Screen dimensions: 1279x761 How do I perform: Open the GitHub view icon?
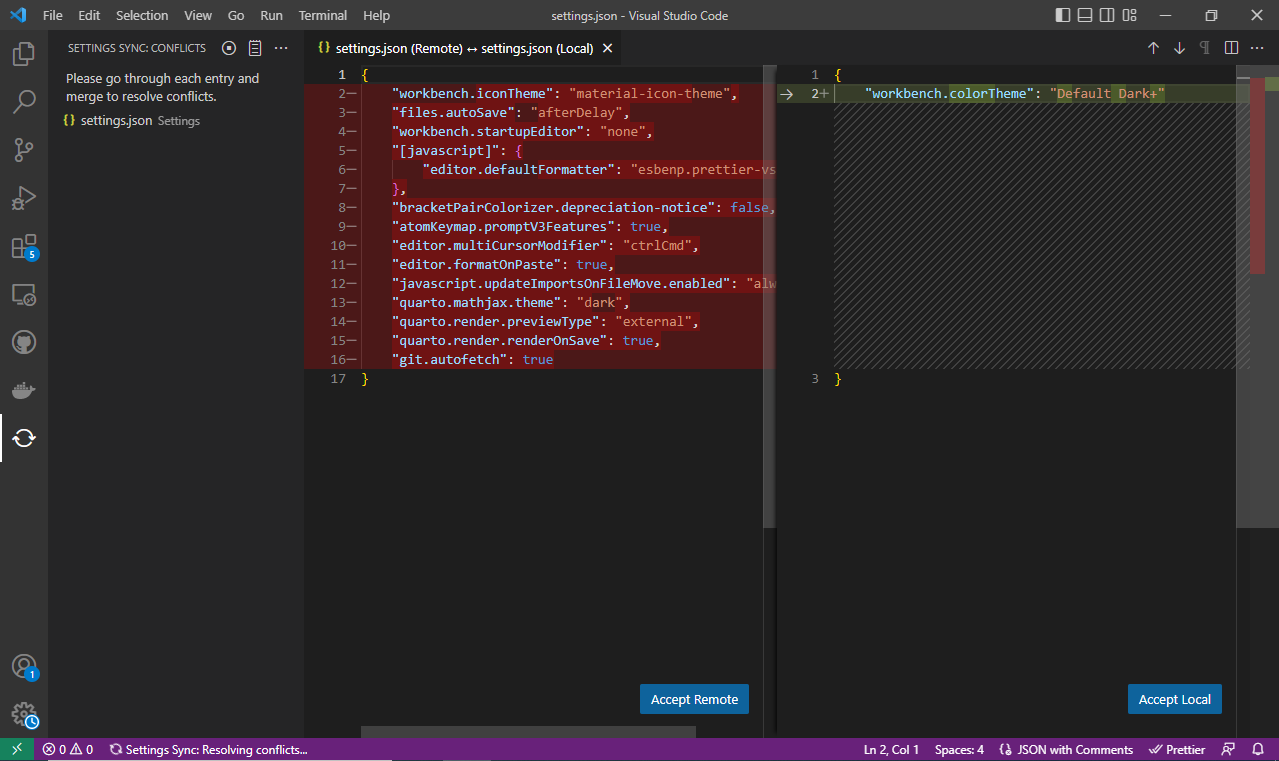click(x=24, y=343)
